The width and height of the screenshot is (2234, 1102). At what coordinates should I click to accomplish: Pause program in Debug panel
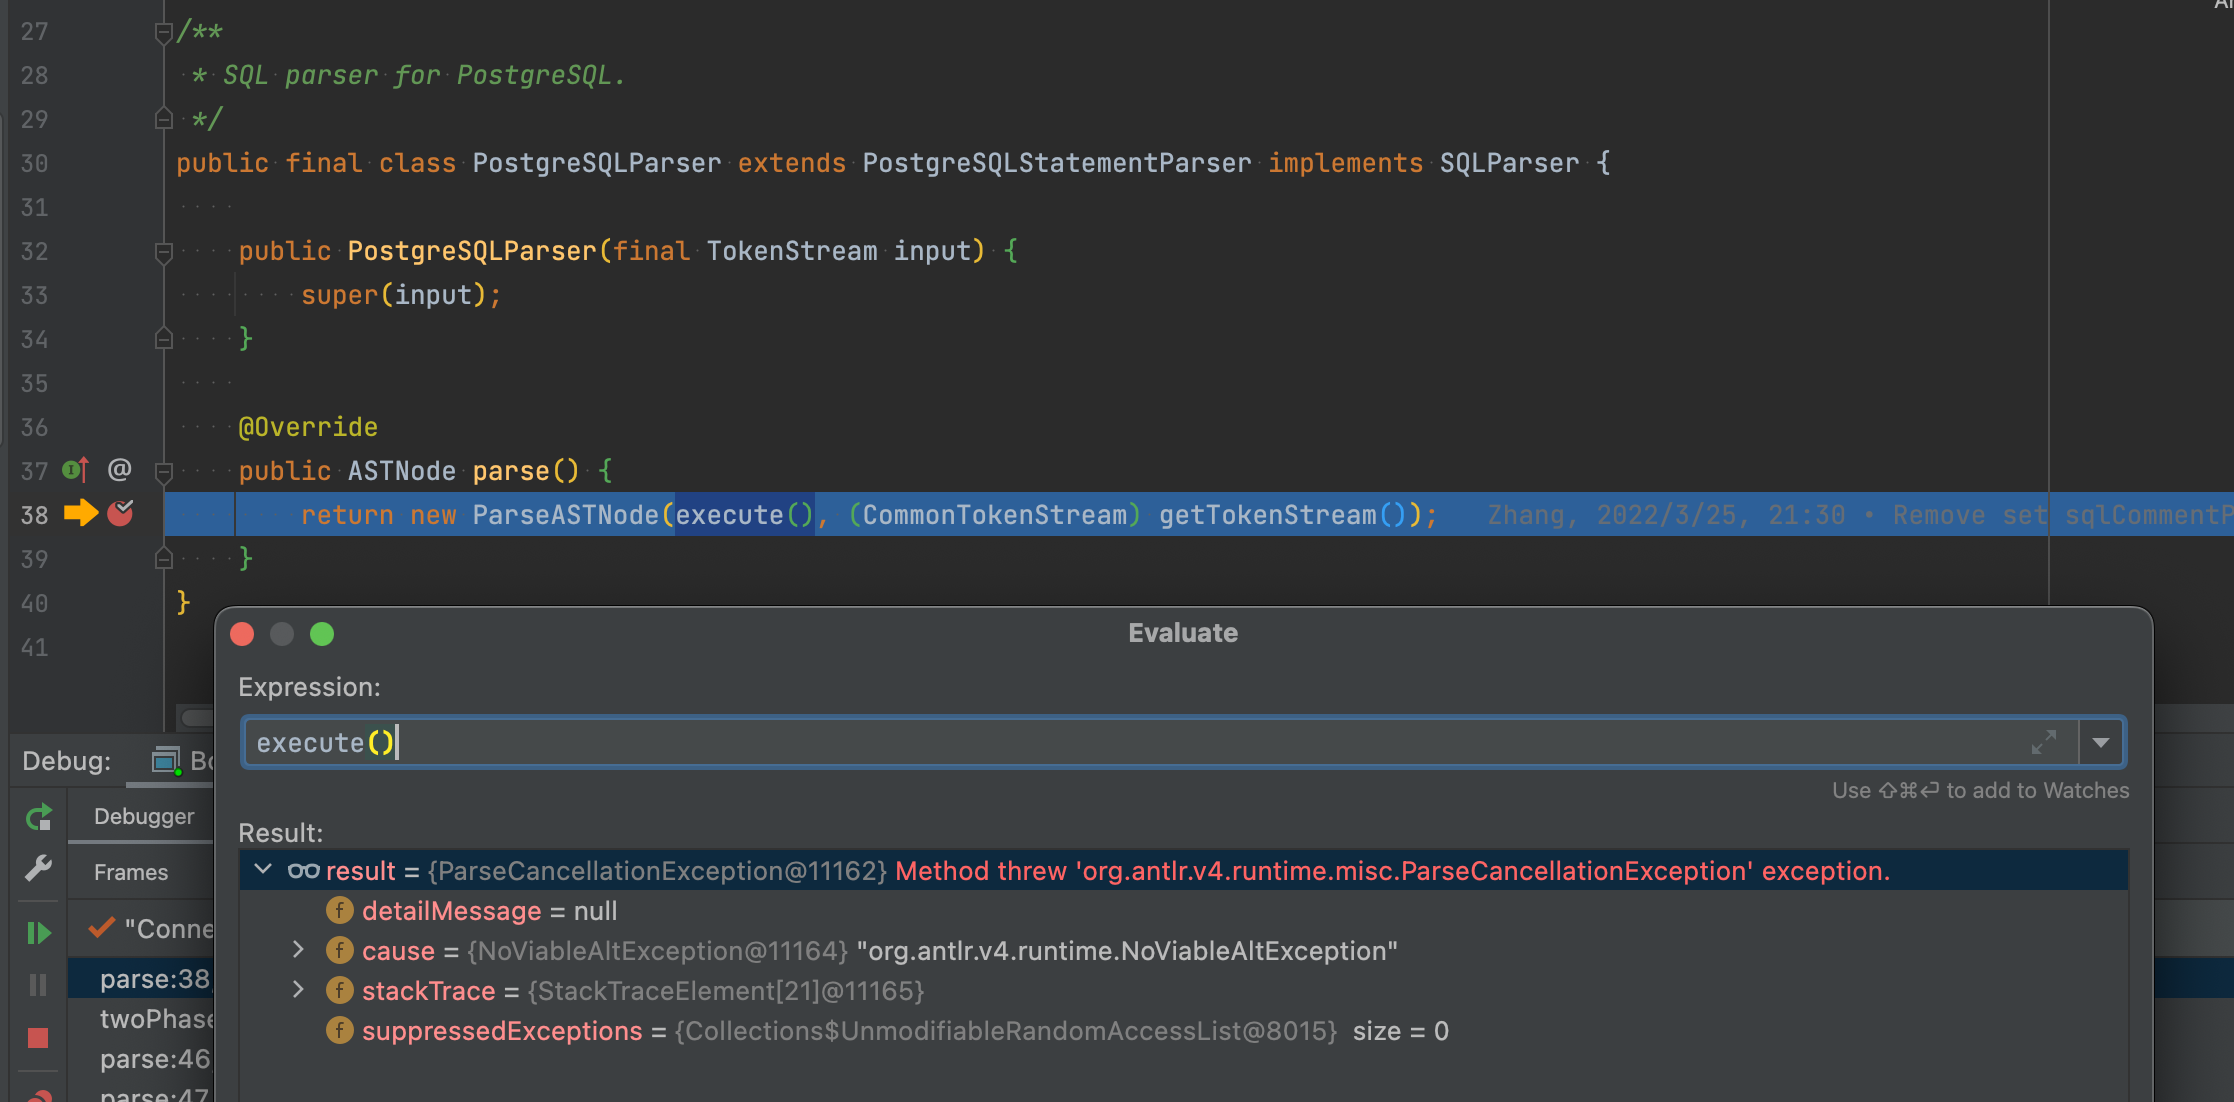pos(38,985)
